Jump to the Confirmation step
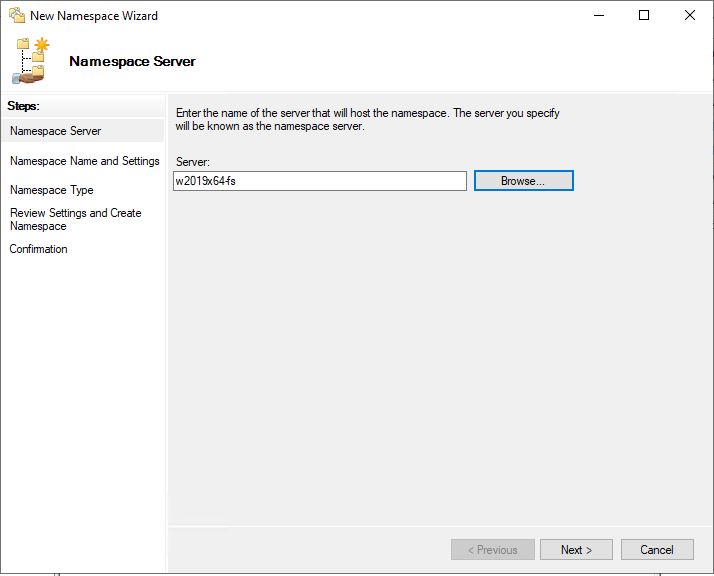The image size is (714, 576). coord(38,249)
